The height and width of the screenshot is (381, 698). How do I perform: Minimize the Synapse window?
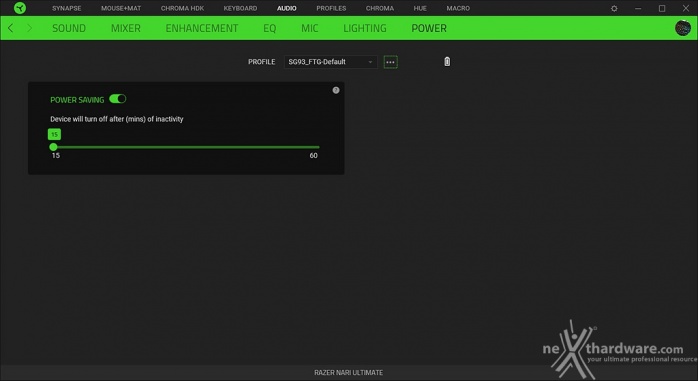tap(638, 8)
